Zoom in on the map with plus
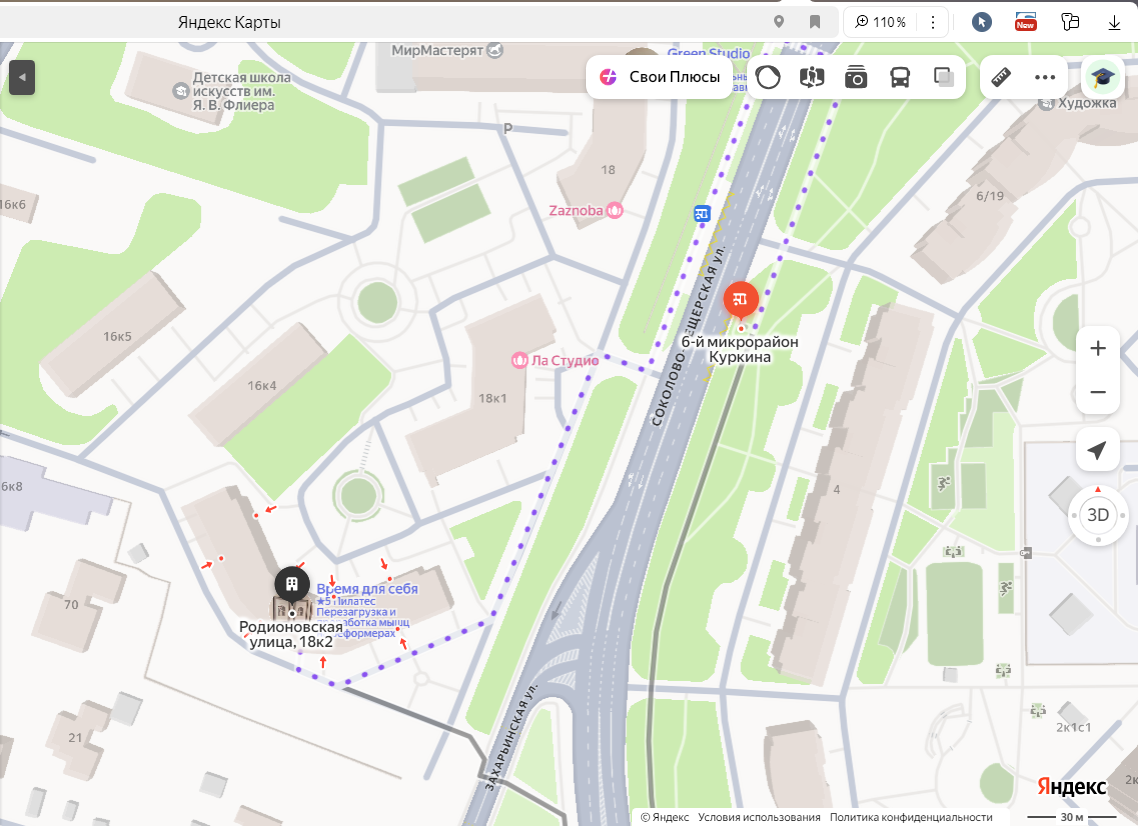Screen dimensions: 1138x826 pyautogui.click(x=1097, y=348)
